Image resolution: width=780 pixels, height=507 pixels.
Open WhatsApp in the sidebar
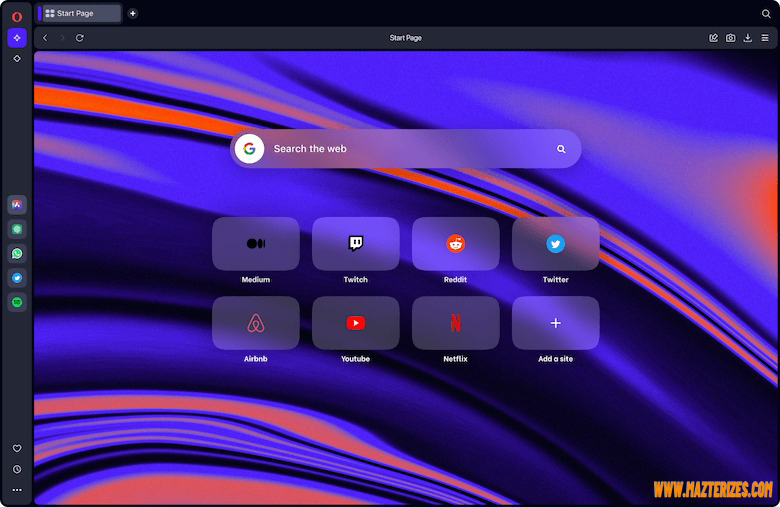(17, 253)
